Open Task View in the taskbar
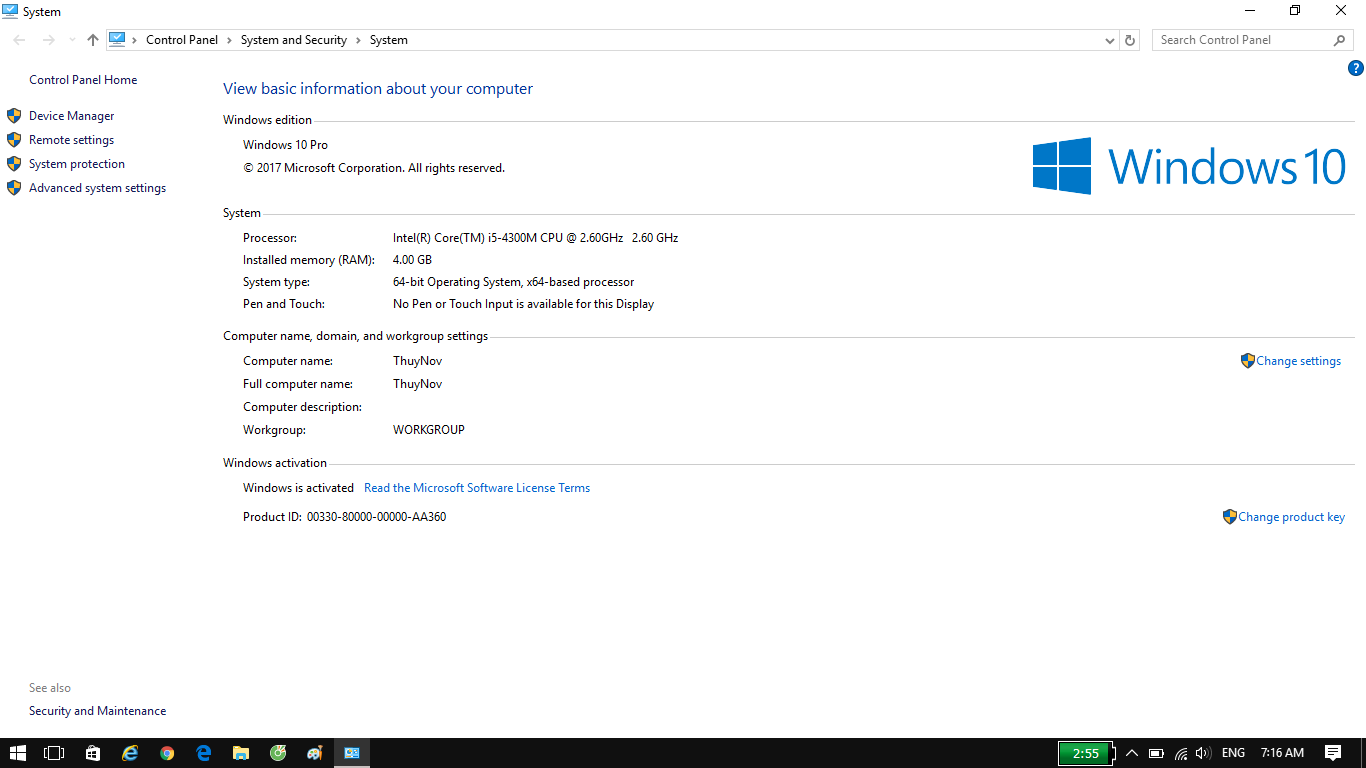The image size is (1366, 768). (x=54, y=753)
